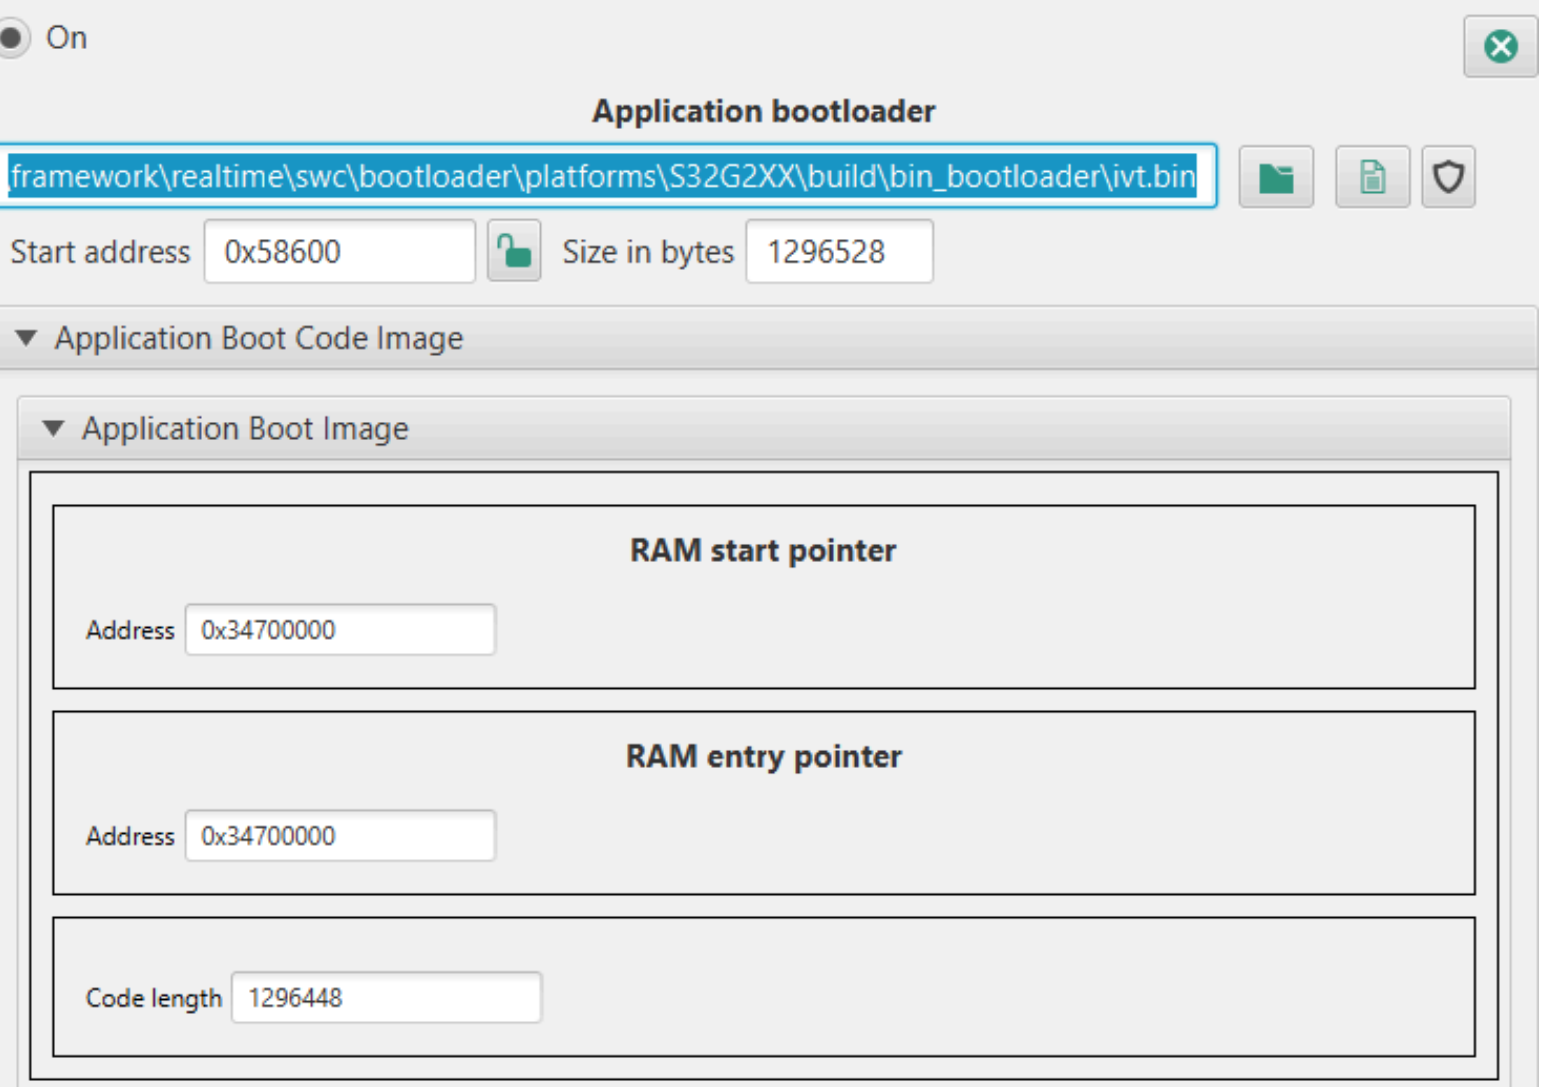Click the Size in bytes field
1544x1087 pixels.
tap(839, 251)
